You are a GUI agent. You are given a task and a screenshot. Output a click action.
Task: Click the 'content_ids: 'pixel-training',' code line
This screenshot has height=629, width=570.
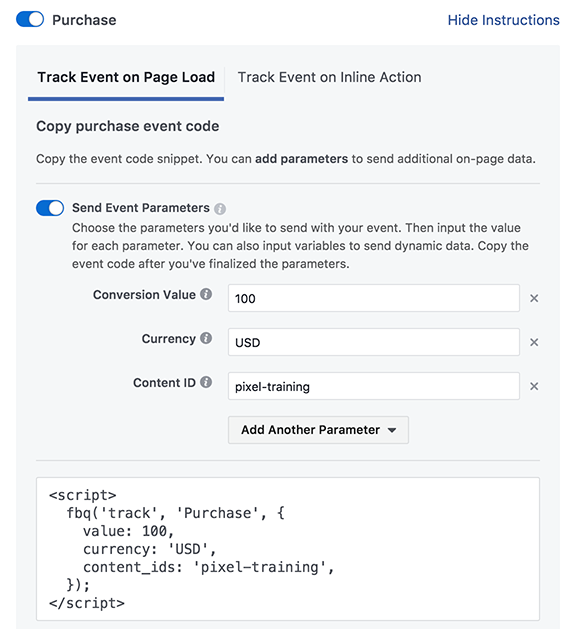click(209, 567)
